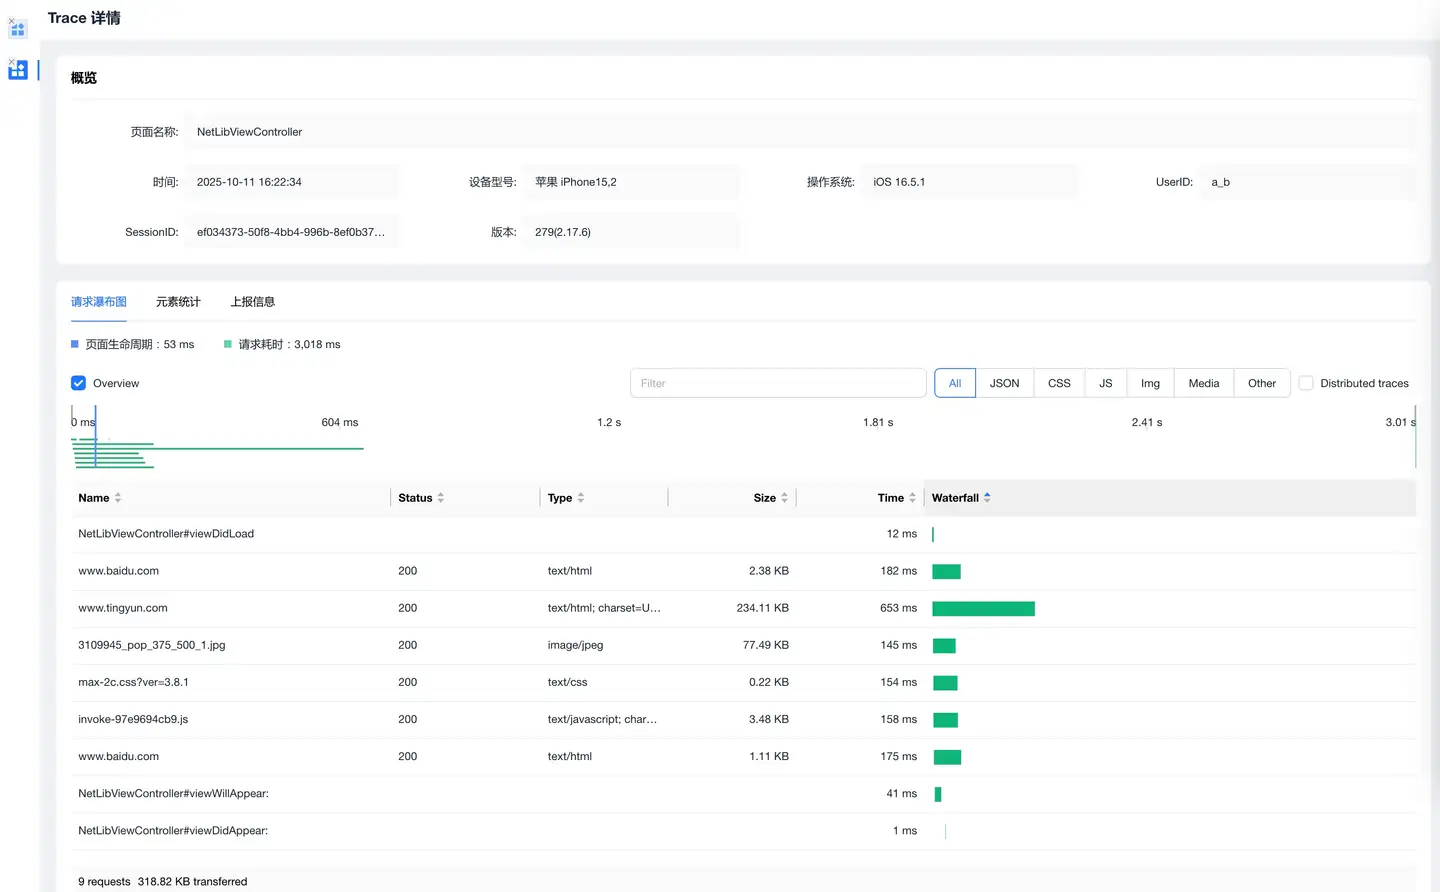This screenshot has width=1440, height=892.
Task: Switch to 元素统计 tab
Action: 178,302
